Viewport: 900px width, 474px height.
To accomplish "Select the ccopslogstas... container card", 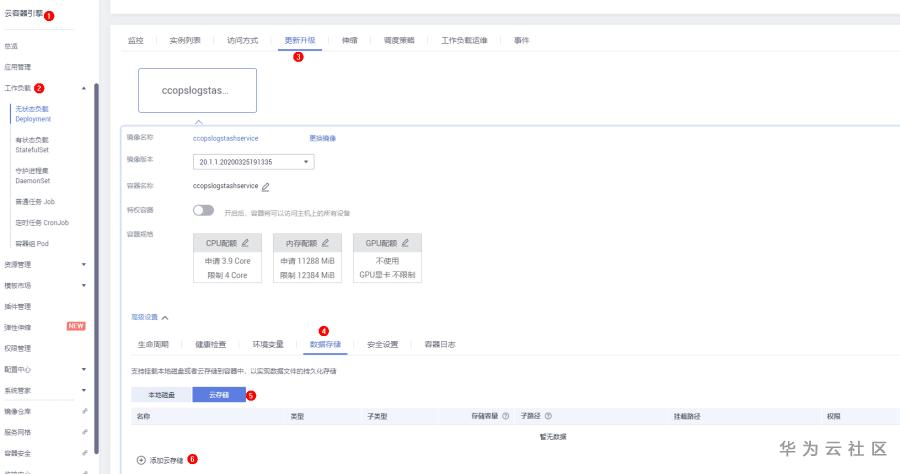I will click(197, 91).
